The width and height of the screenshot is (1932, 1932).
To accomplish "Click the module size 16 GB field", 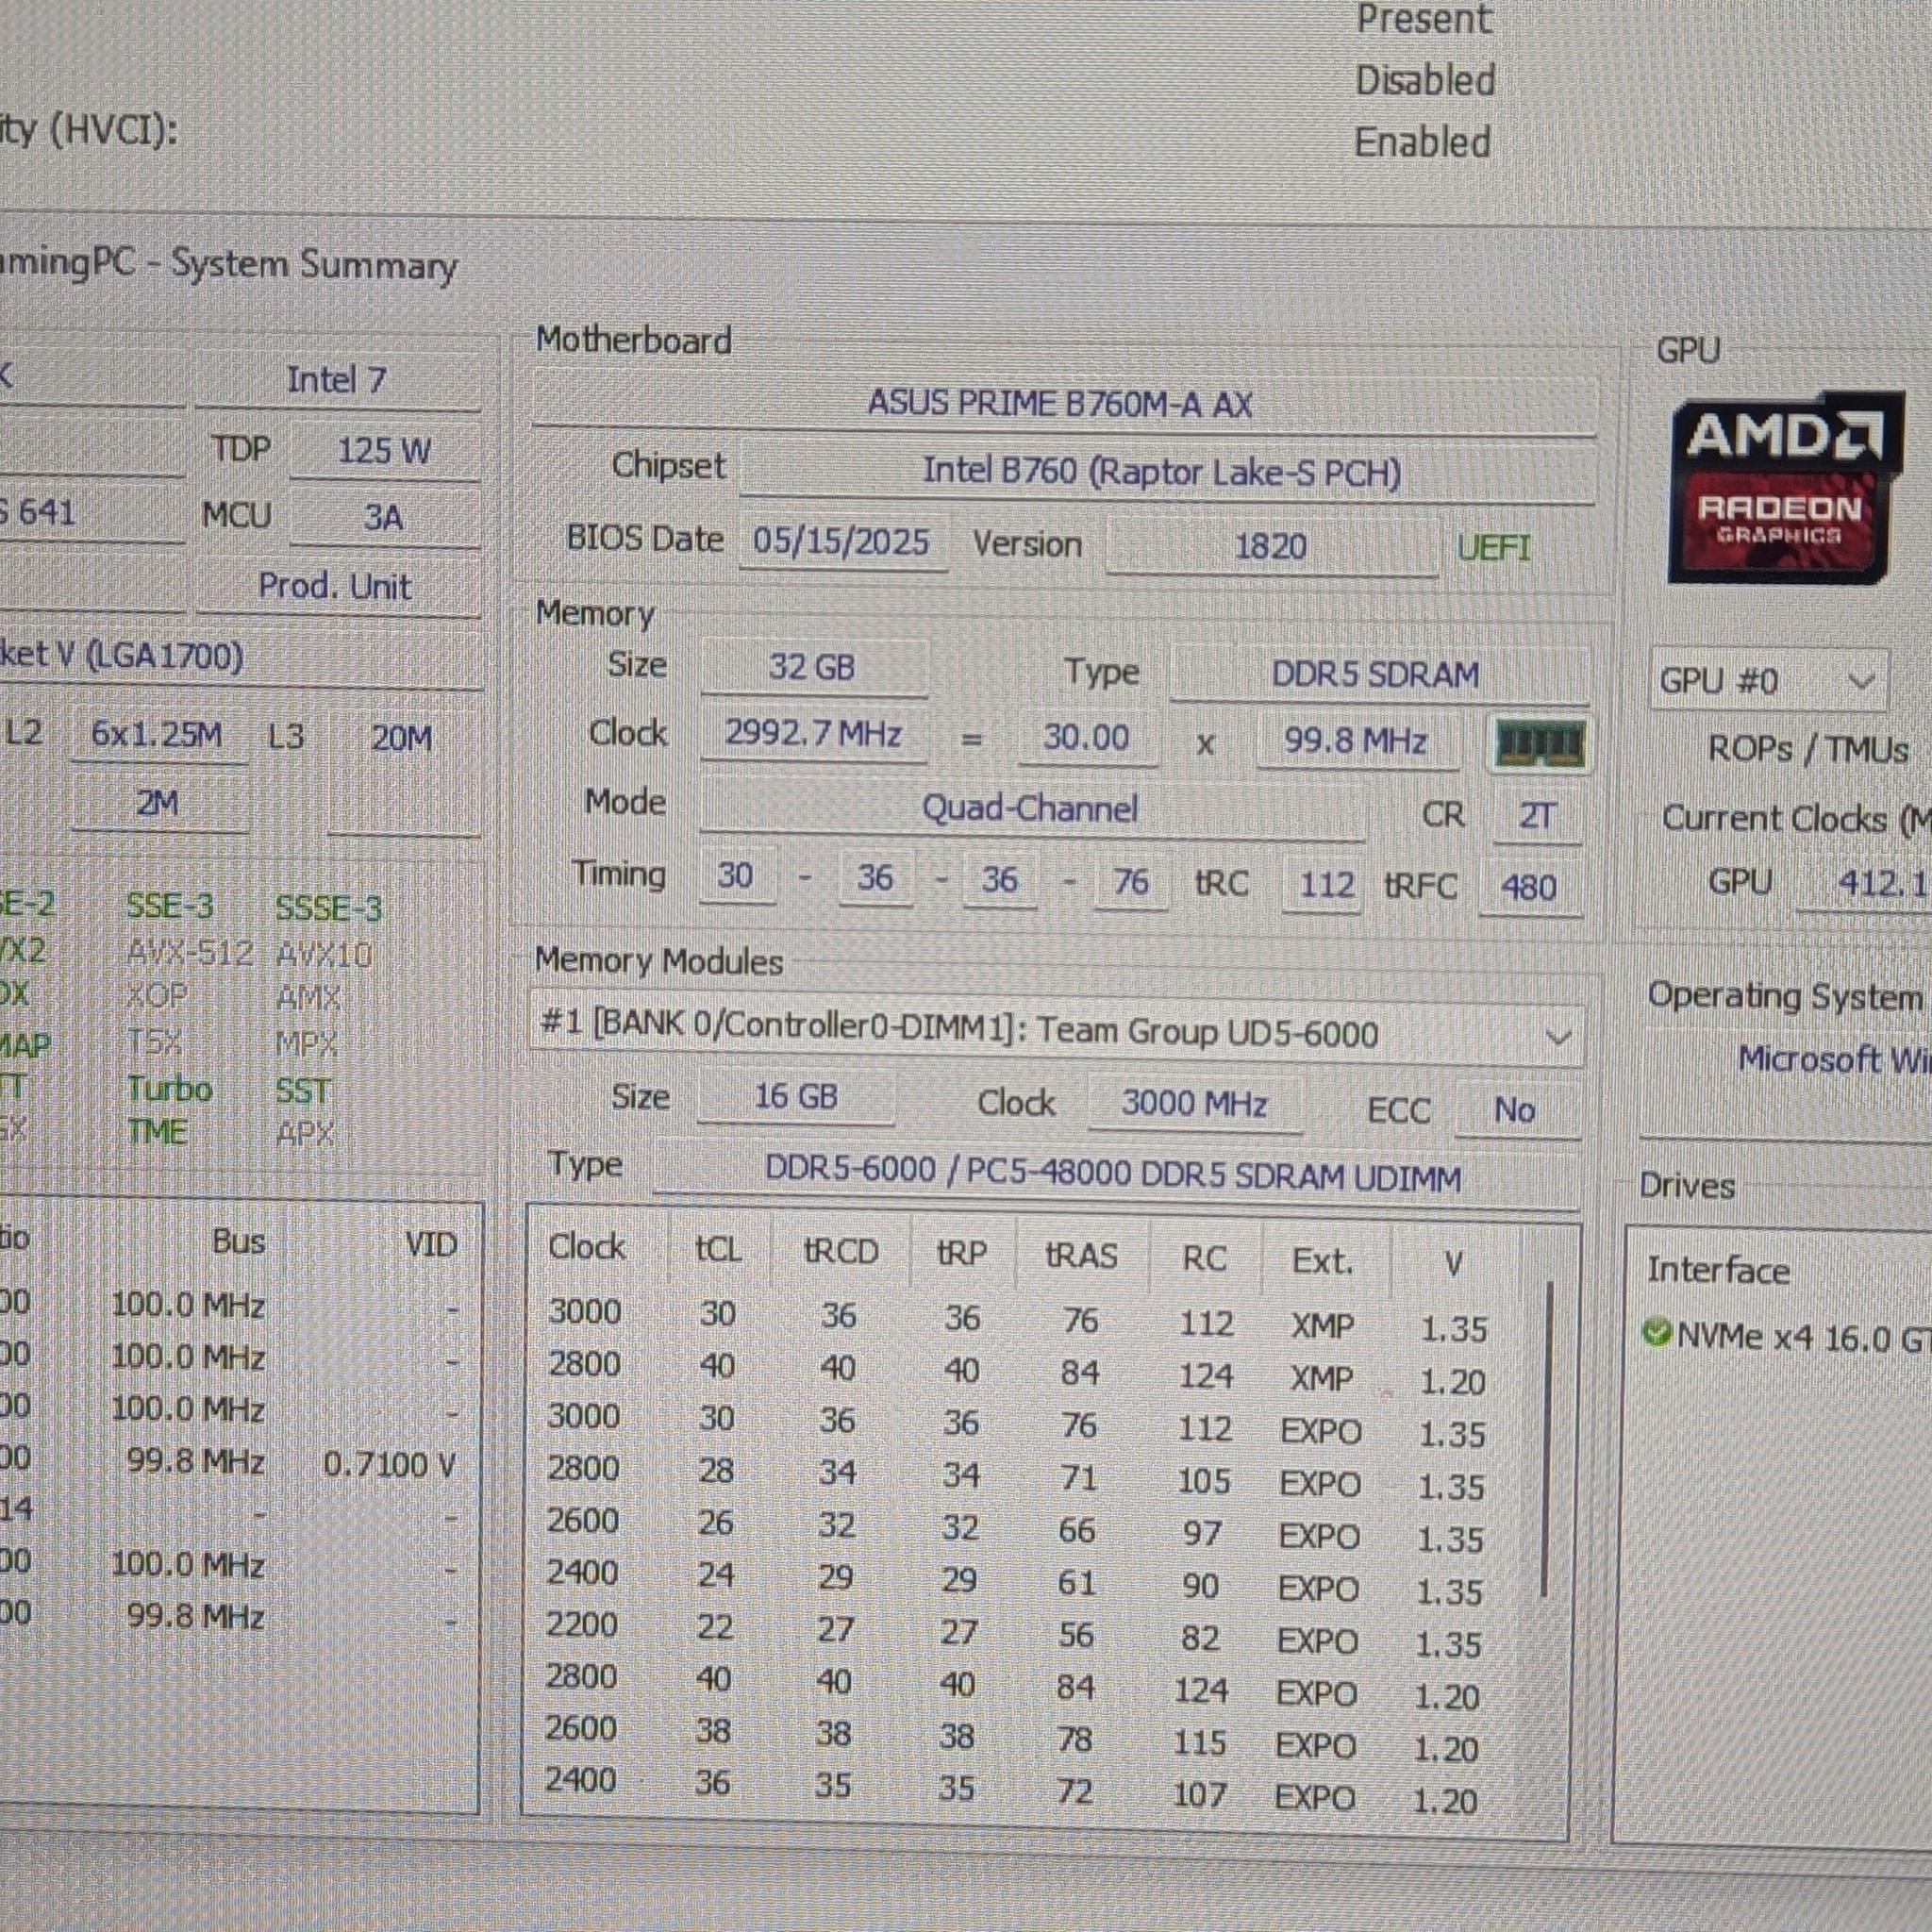I will tap(795, 1096).
